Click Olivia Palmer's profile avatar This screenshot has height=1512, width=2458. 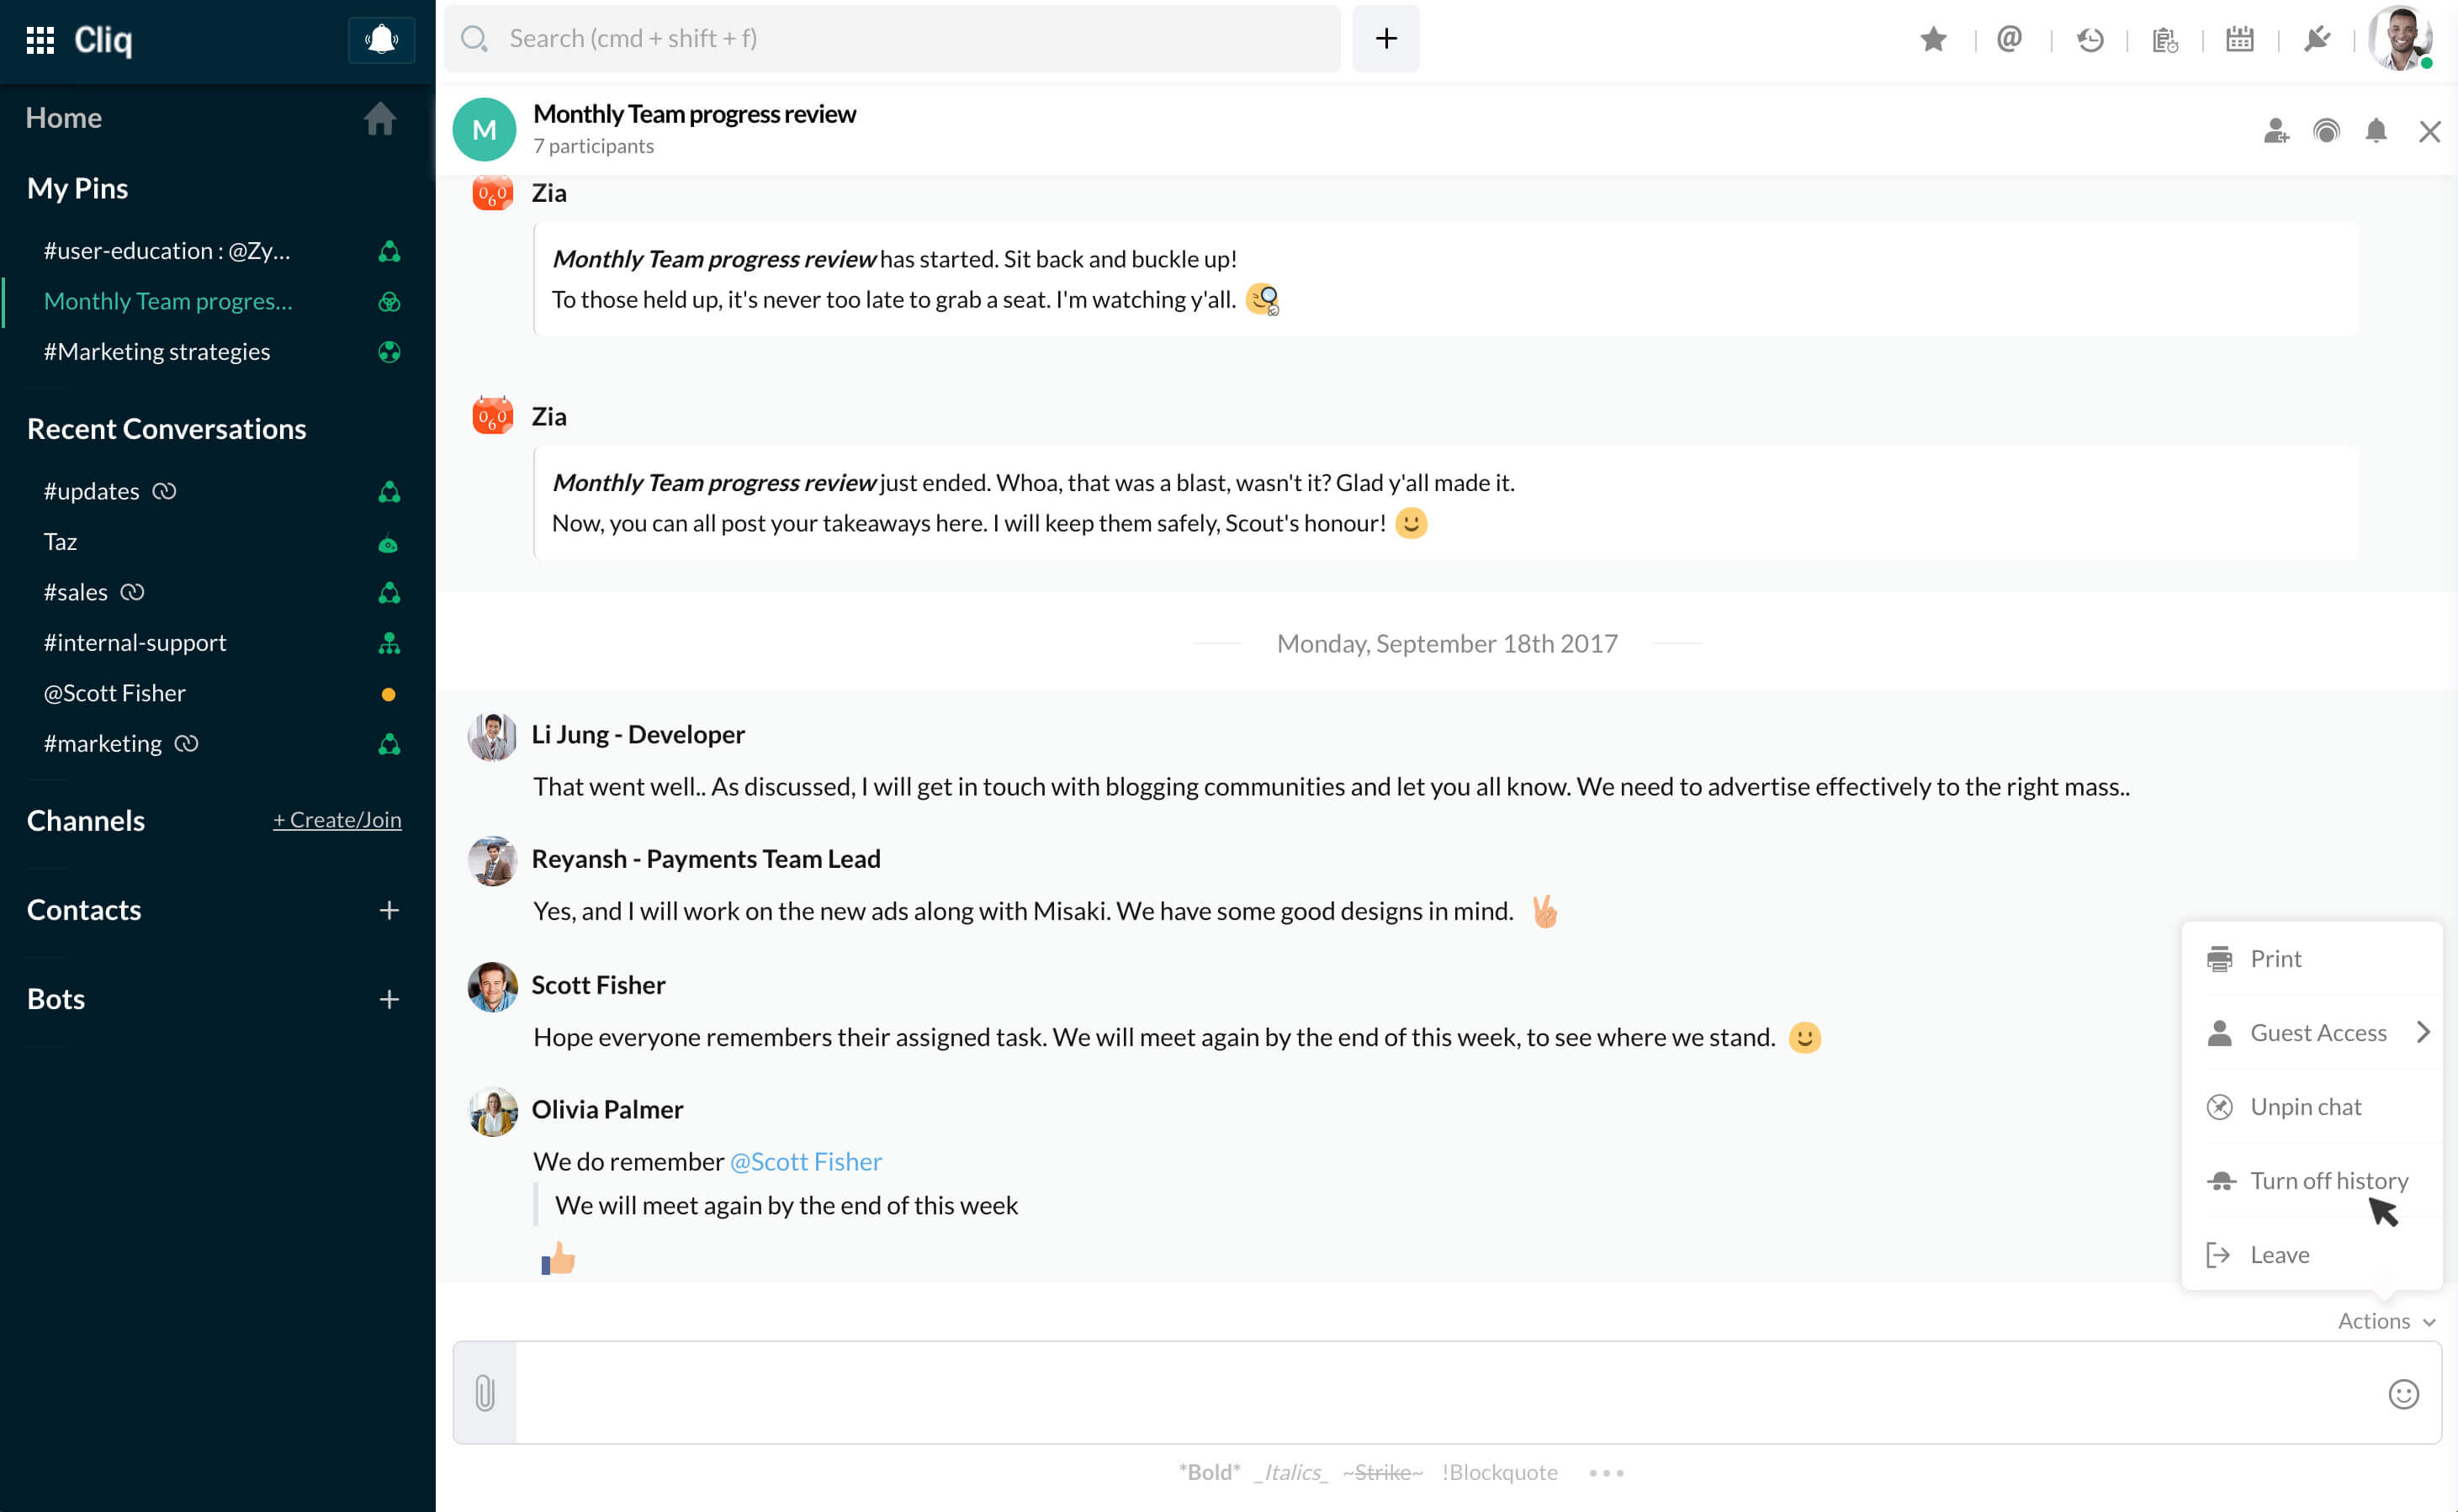(493, 1112)
